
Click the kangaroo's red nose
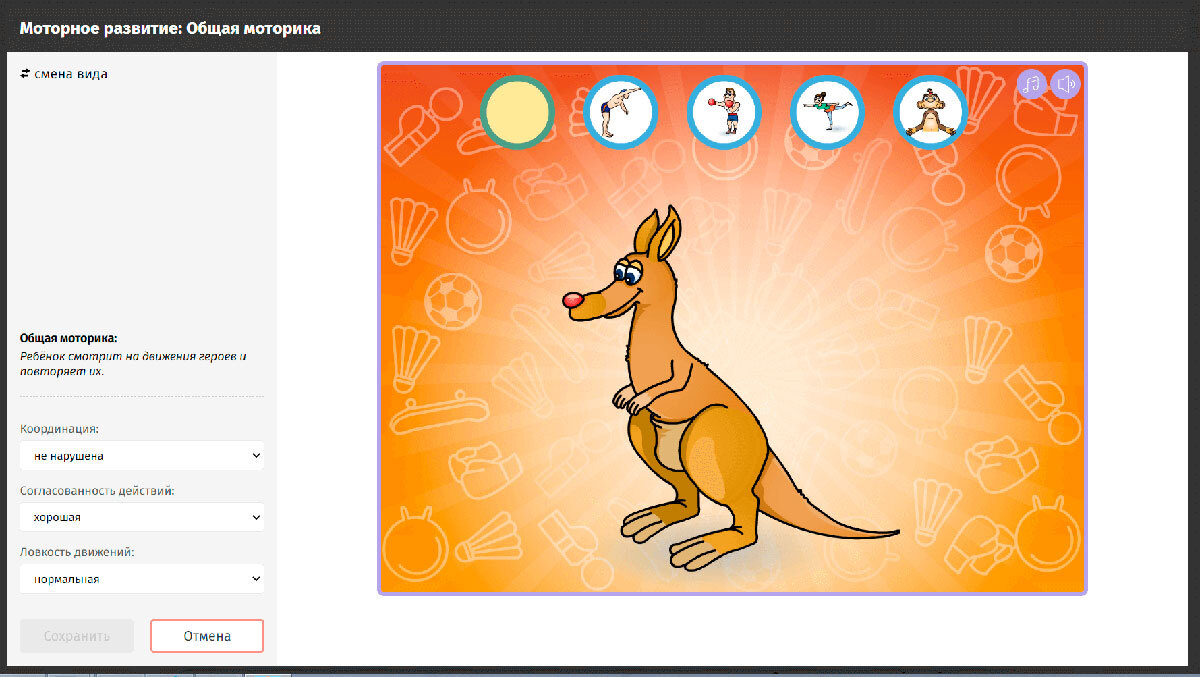[573, 300]
